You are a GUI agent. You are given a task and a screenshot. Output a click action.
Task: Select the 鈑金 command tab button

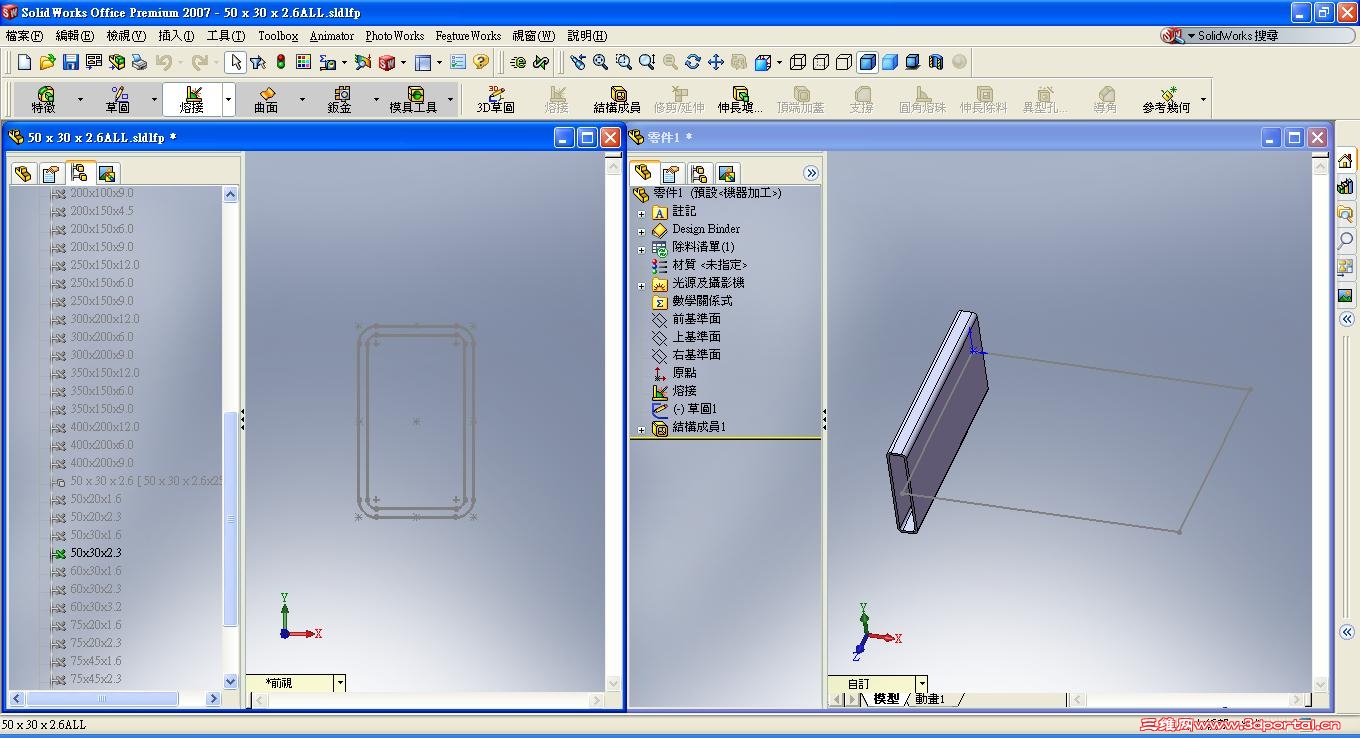[x=340, y=100]
